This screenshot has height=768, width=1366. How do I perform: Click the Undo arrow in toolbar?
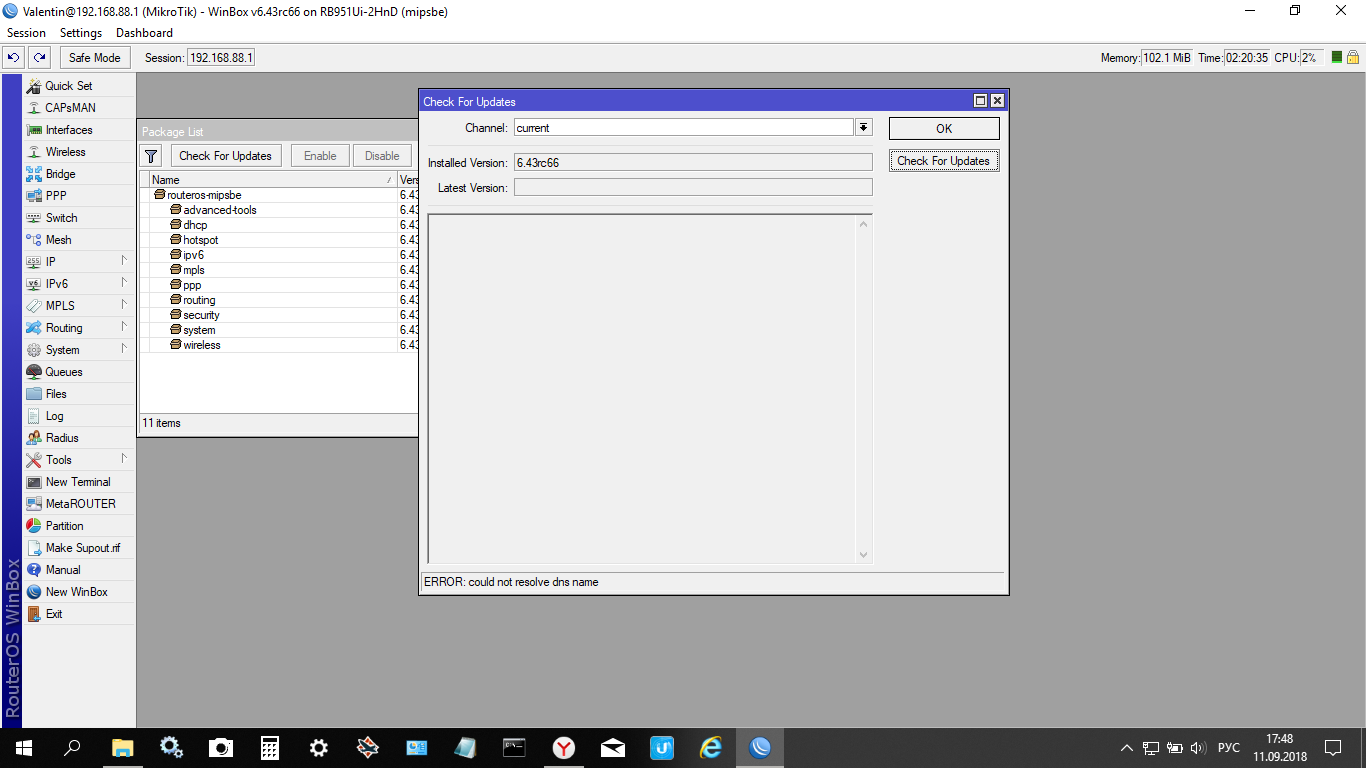coord(14,58)
